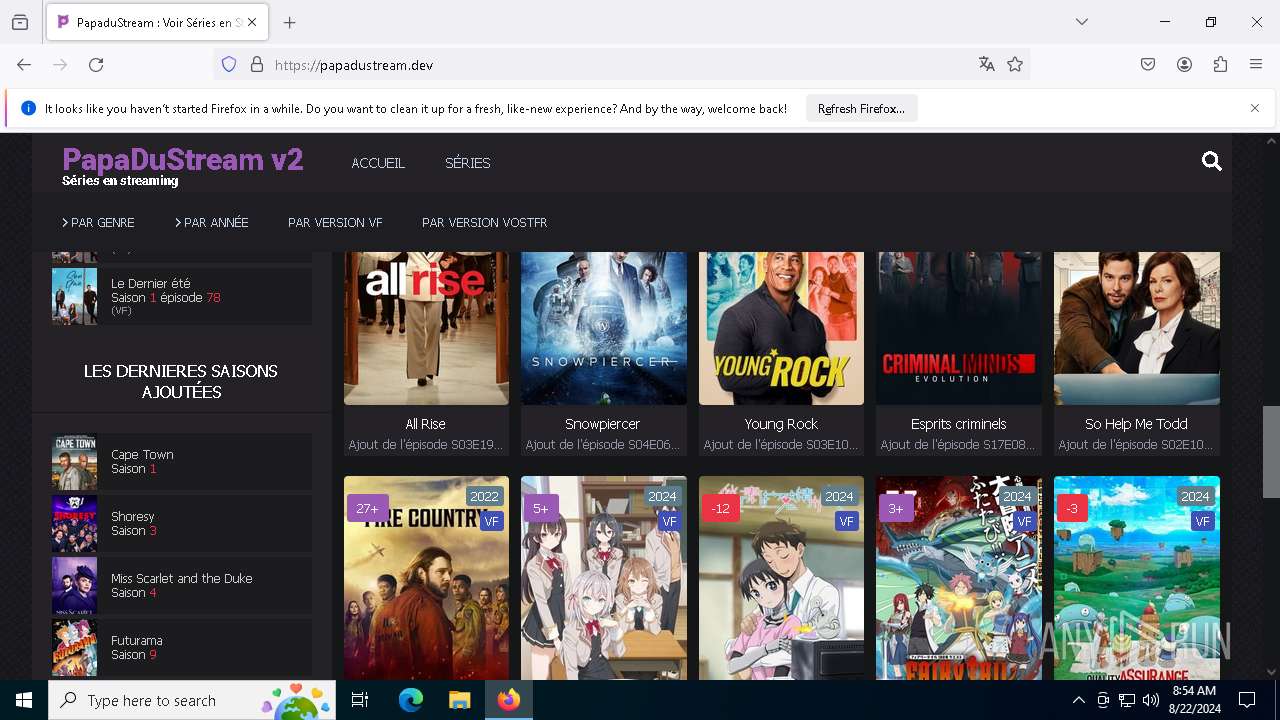Show hidden system tray icons chevron
Viewport: 1280px width, 720px height.
coord(1078,700)
